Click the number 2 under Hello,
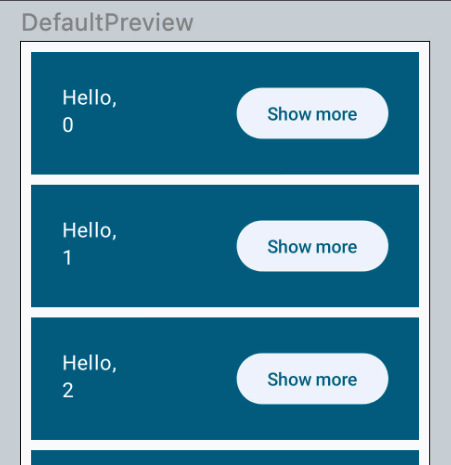 [68, 390]
